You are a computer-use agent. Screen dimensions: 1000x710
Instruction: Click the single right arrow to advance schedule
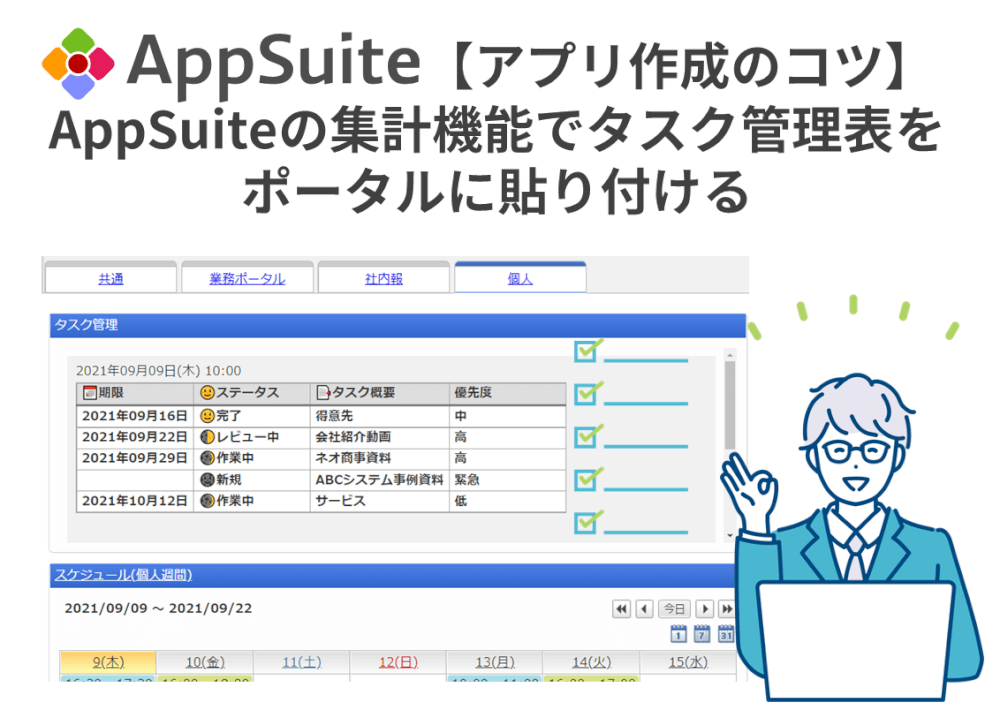click(704, 609)
